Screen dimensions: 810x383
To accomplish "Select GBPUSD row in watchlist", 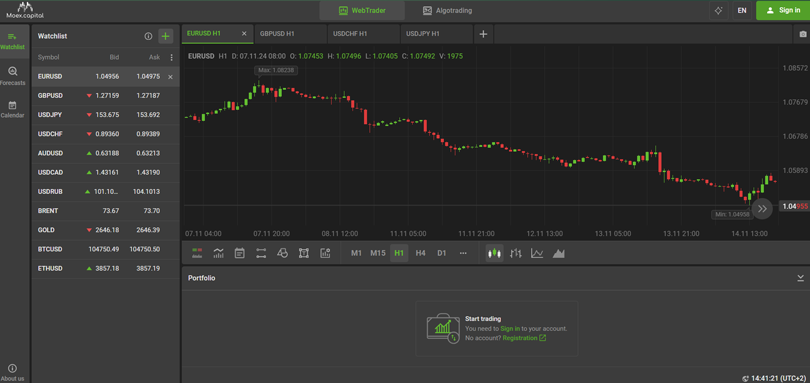I will pyautogui.click(x=106, y=96).
